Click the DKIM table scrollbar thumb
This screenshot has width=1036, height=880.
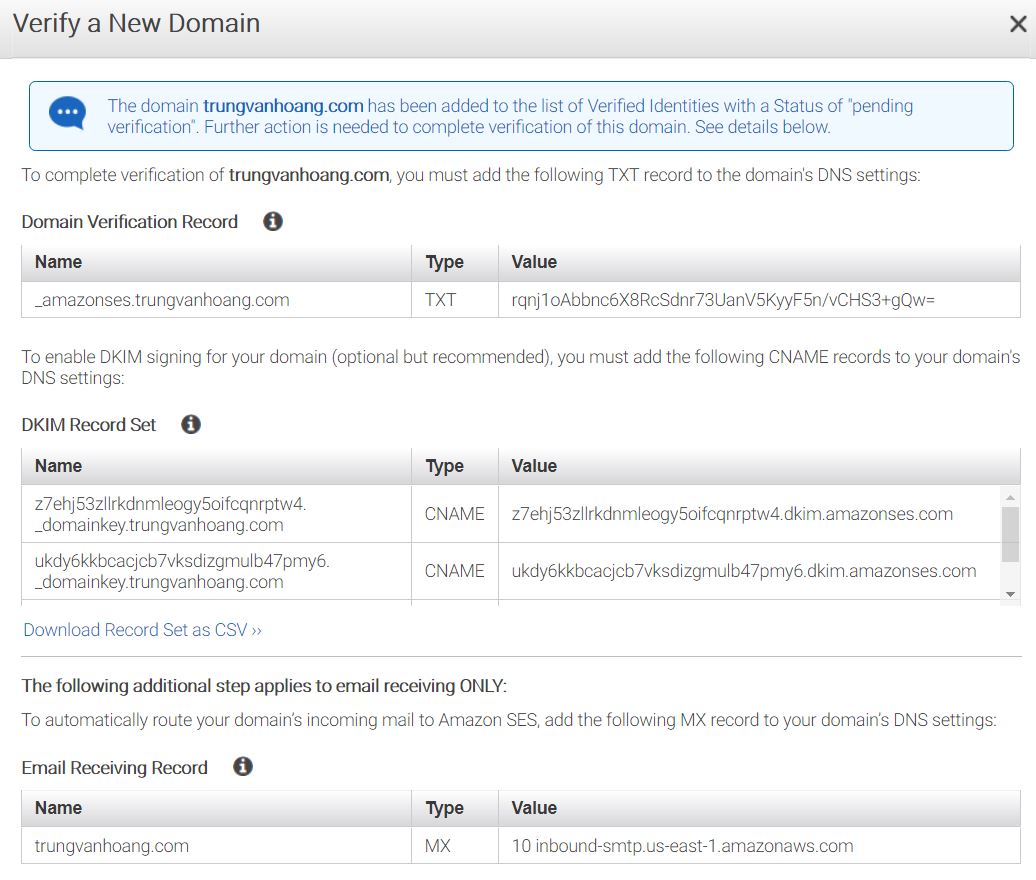coord(1010,534)
